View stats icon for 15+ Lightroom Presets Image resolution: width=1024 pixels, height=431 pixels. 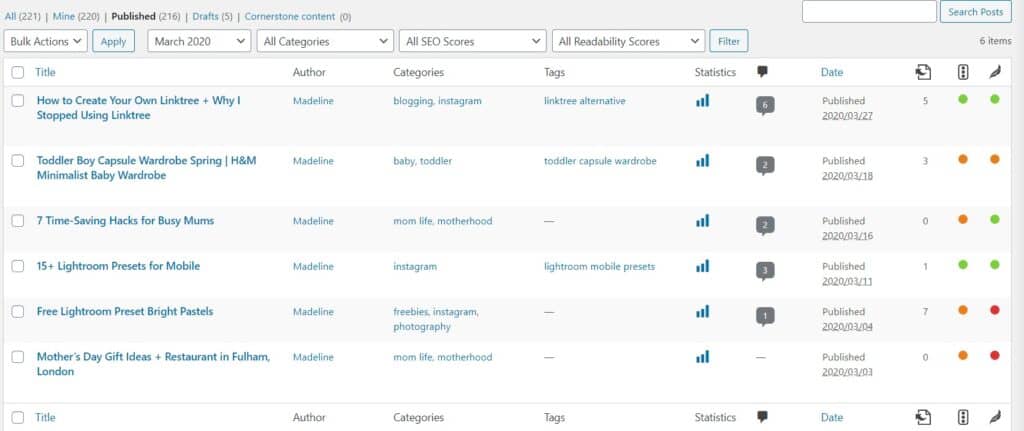point(702,266)
